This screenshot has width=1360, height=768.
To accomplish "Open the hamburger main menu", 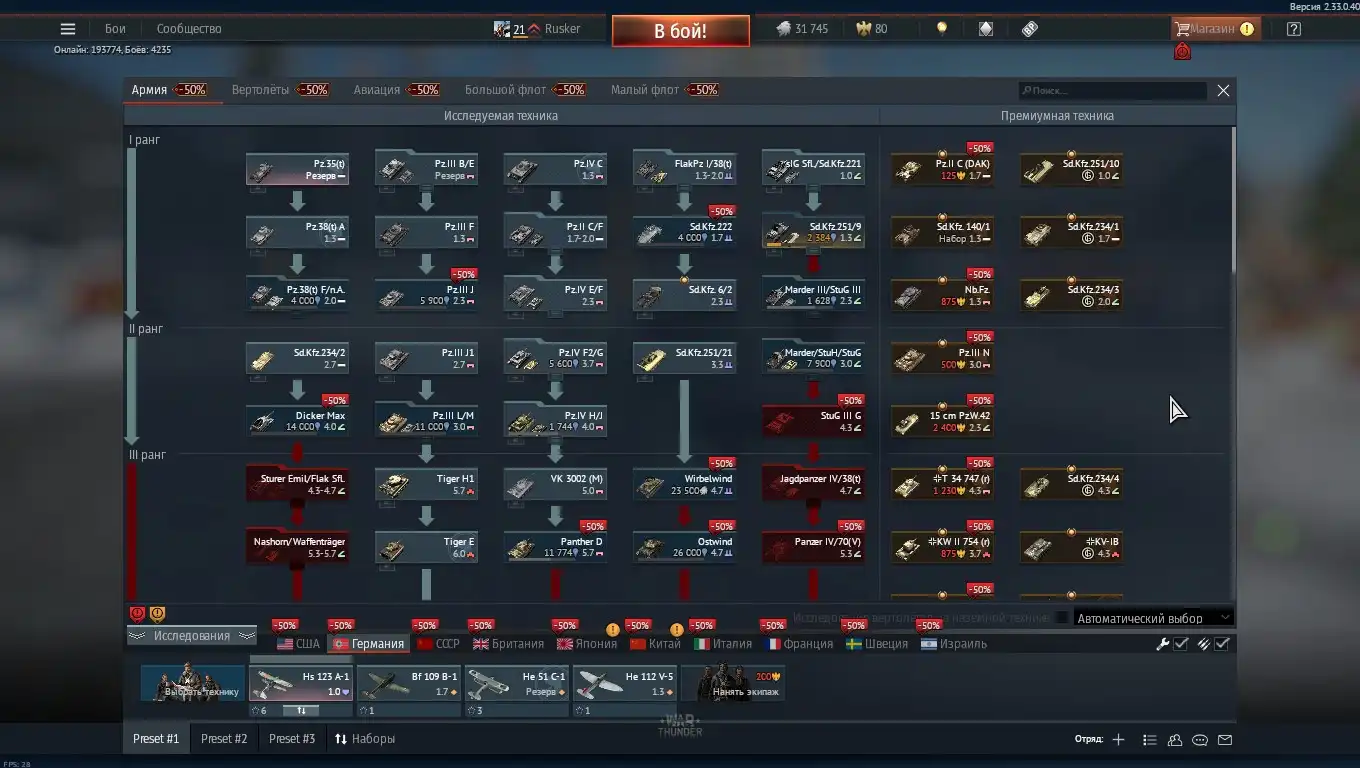I will (x=68, y=29).
